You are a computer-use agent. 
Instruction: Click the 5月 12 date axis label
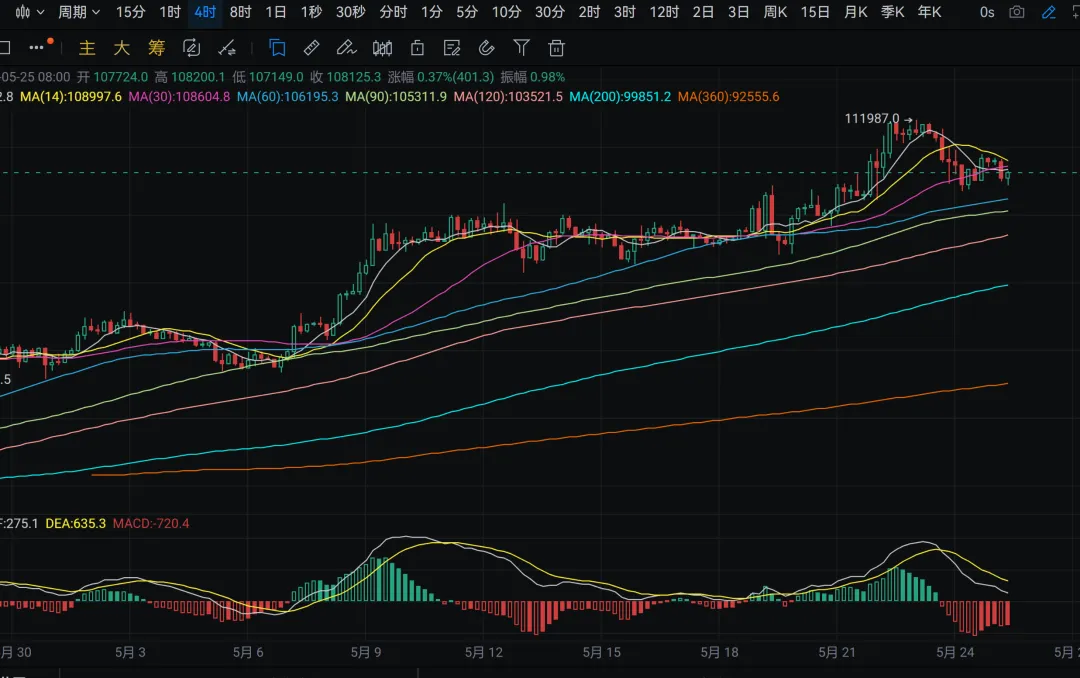[x=484, y=653]
